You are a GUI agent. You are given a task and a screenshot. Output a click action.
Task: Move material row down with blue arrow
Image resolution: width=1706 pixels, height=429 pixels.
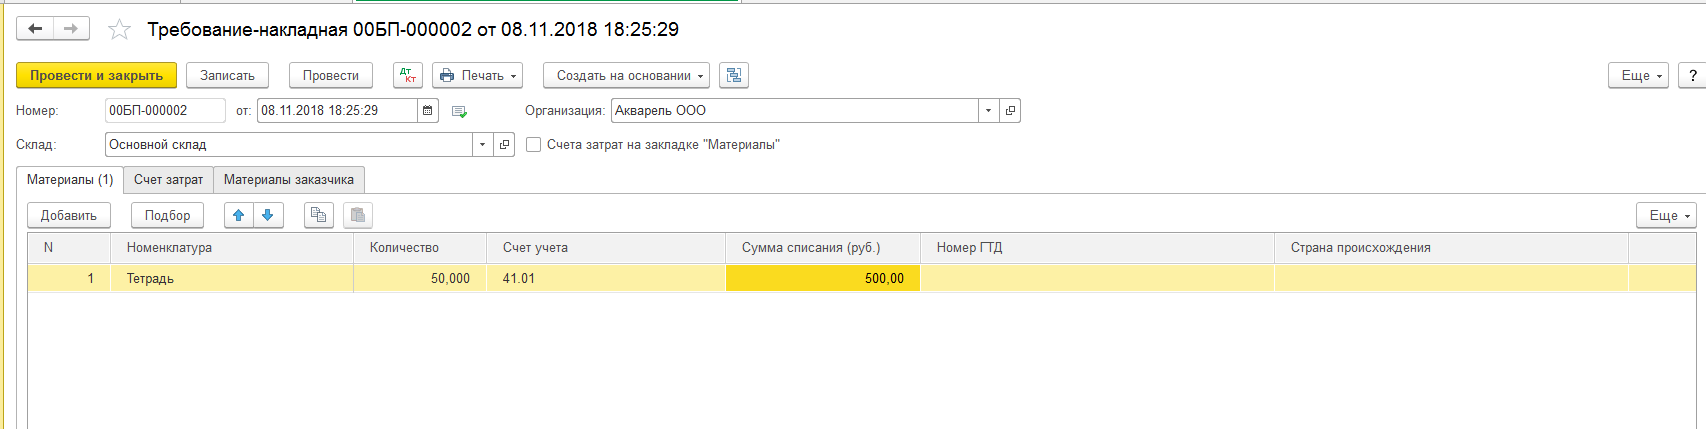[268, 215]
